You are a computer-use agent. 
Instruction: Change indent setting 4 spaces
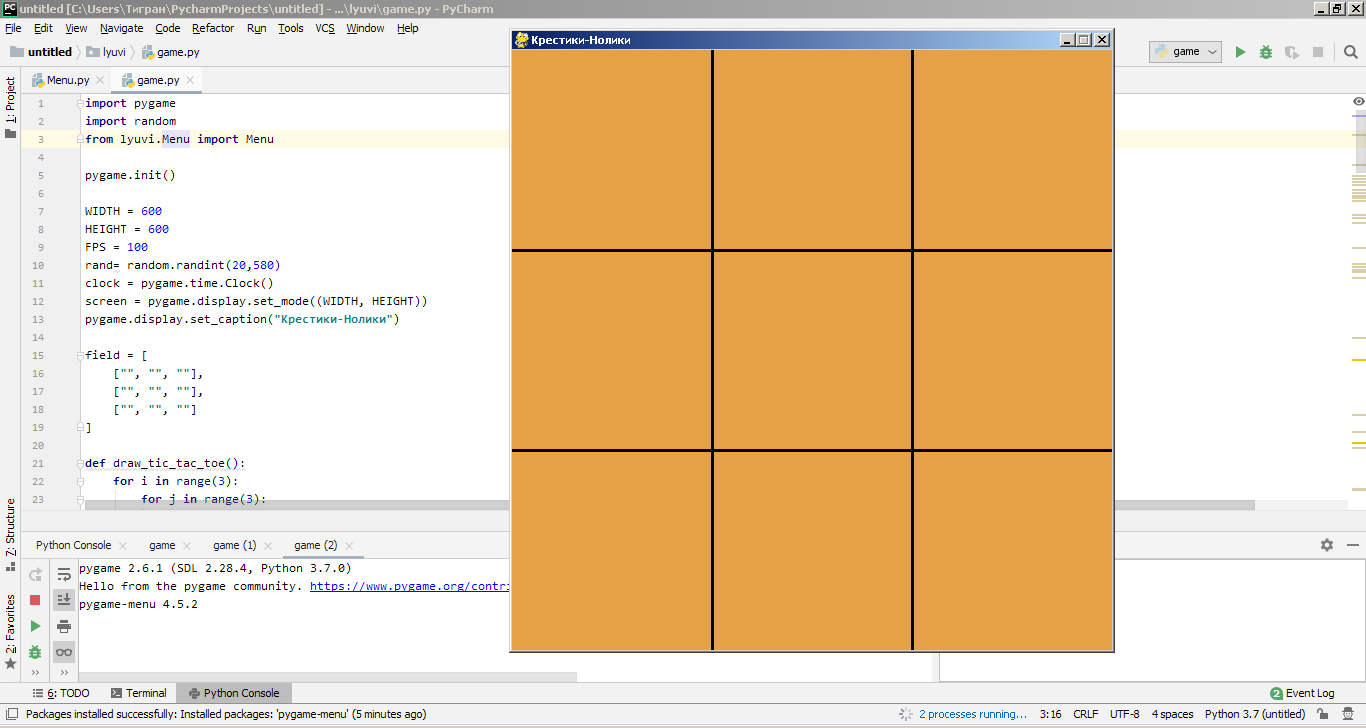tap(1172, 714)
